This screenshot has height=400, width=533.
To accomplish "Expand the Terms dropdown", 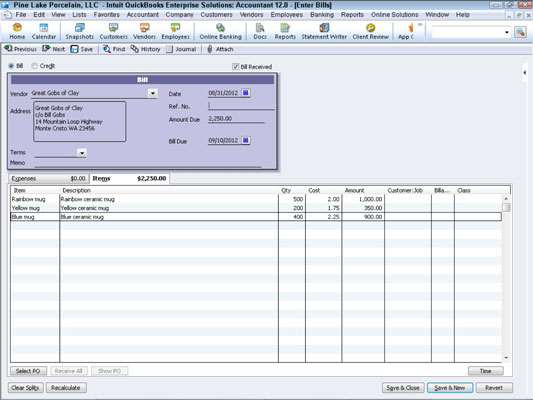I will tap(82, 153).
